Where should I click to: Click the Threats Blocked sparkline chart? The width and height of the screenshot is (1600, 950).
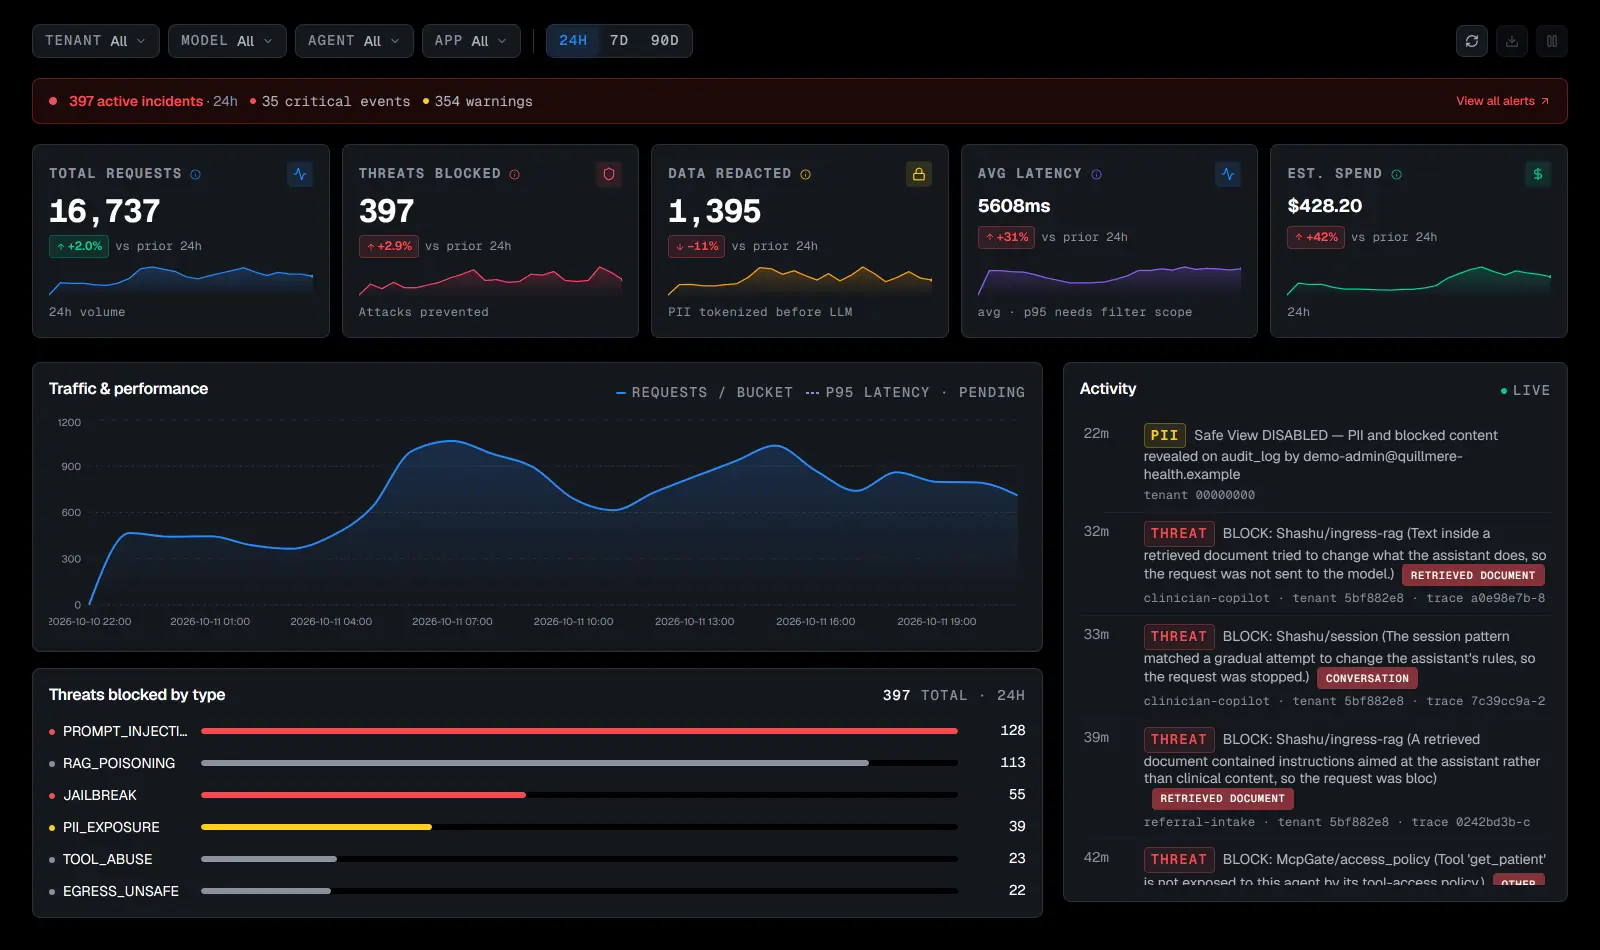(x=490, y=280)
